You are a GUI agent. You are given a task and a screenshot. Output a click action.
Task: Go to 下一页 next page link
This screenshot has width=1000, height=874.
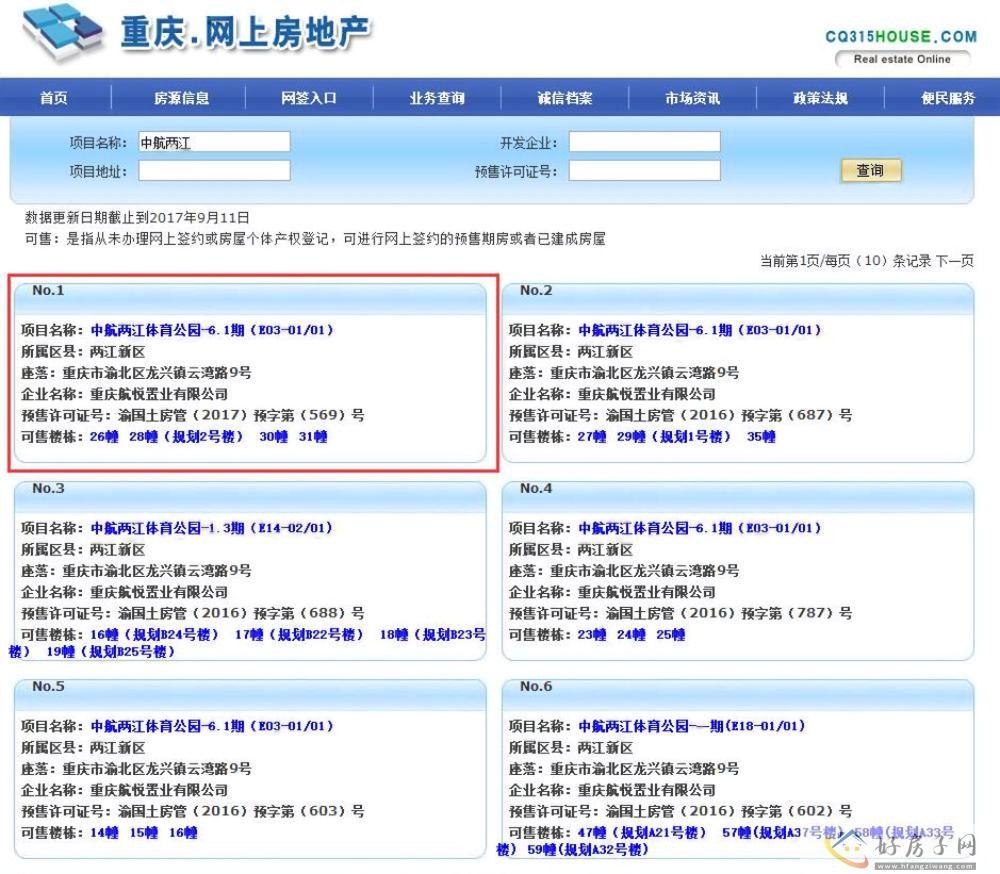tap(955, 260)
